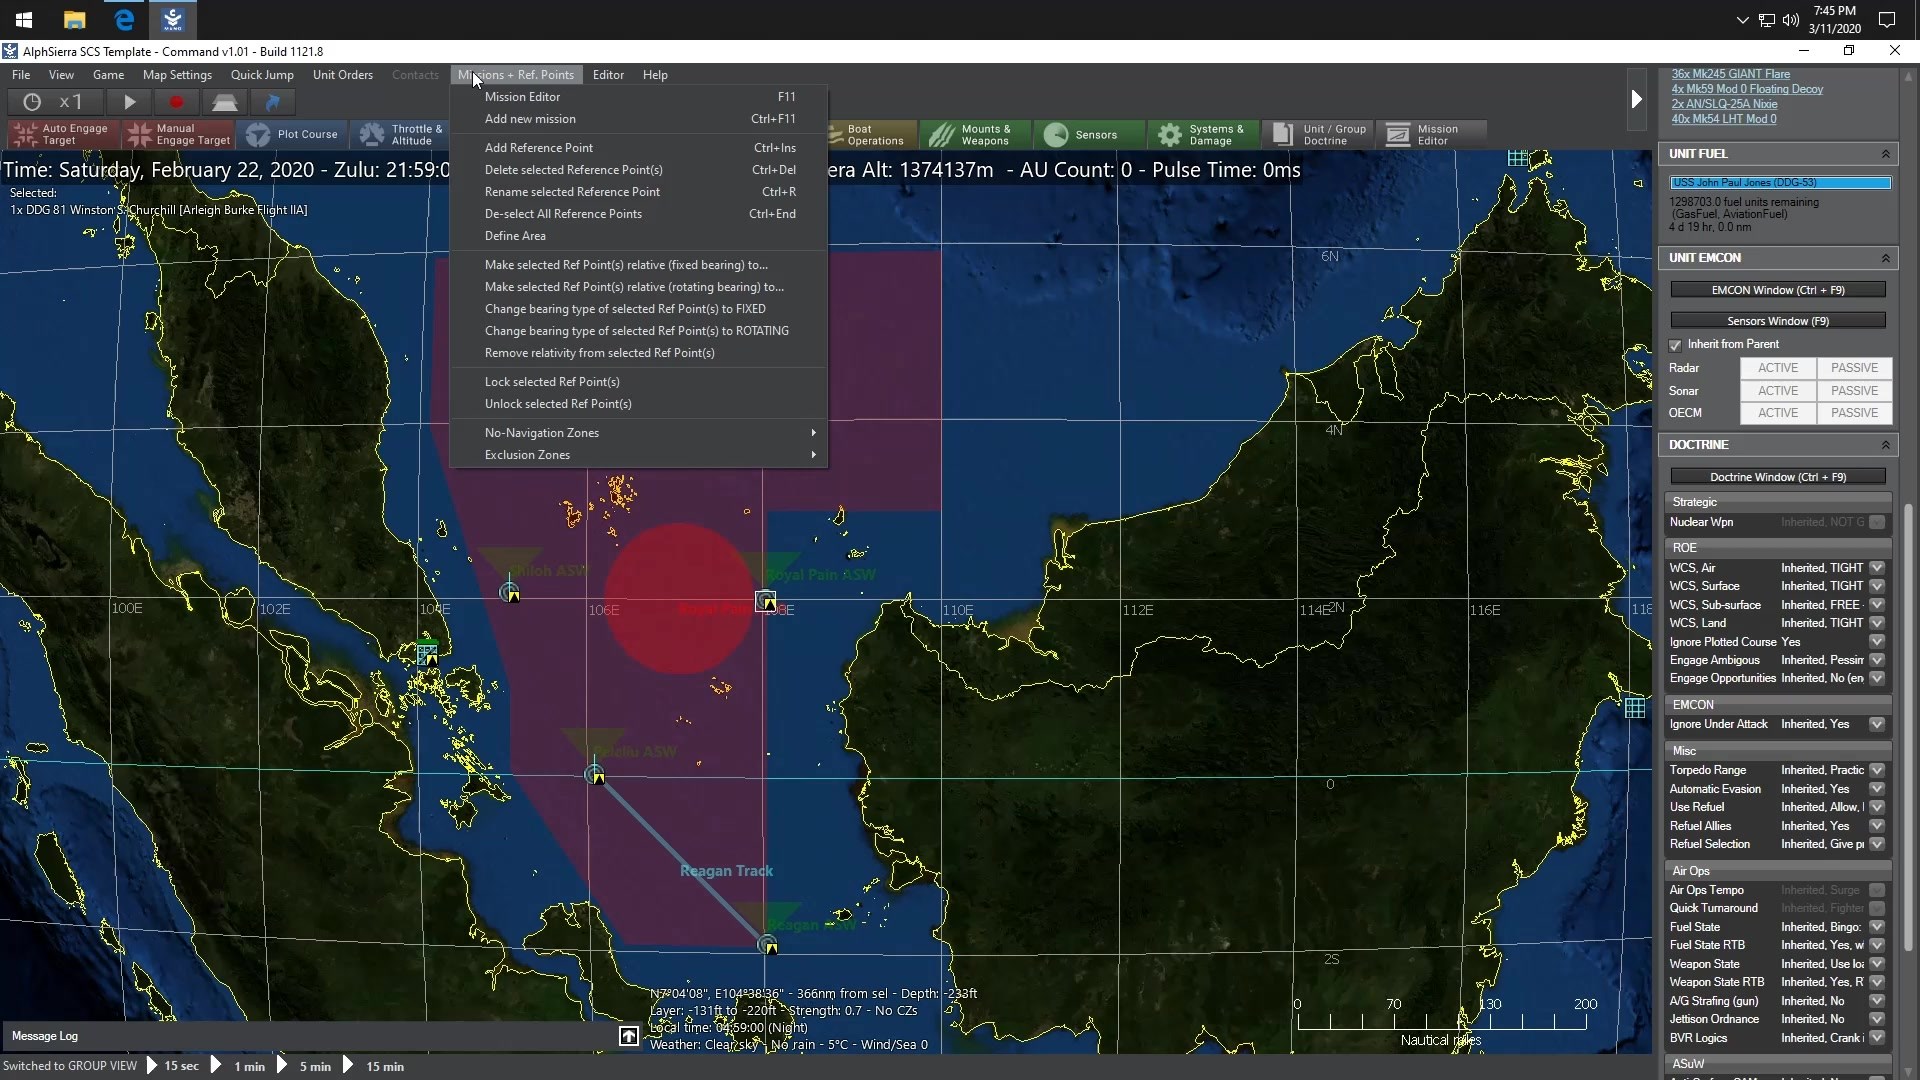This screenshot has height=1080, width=1920.
Task: Click the ship silhouette toolbar icon
Action: [225, 102]
